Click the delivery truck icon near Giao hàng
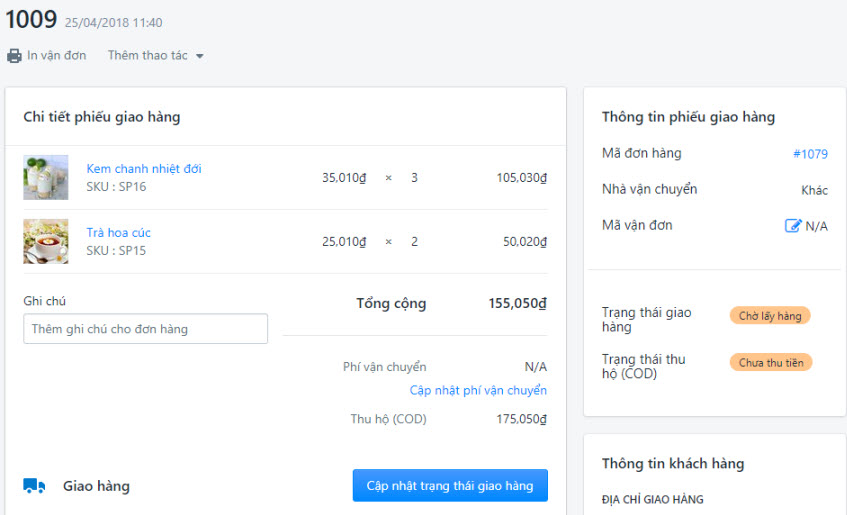This screenshot has height=515, width=847. [x=34, y=486]
